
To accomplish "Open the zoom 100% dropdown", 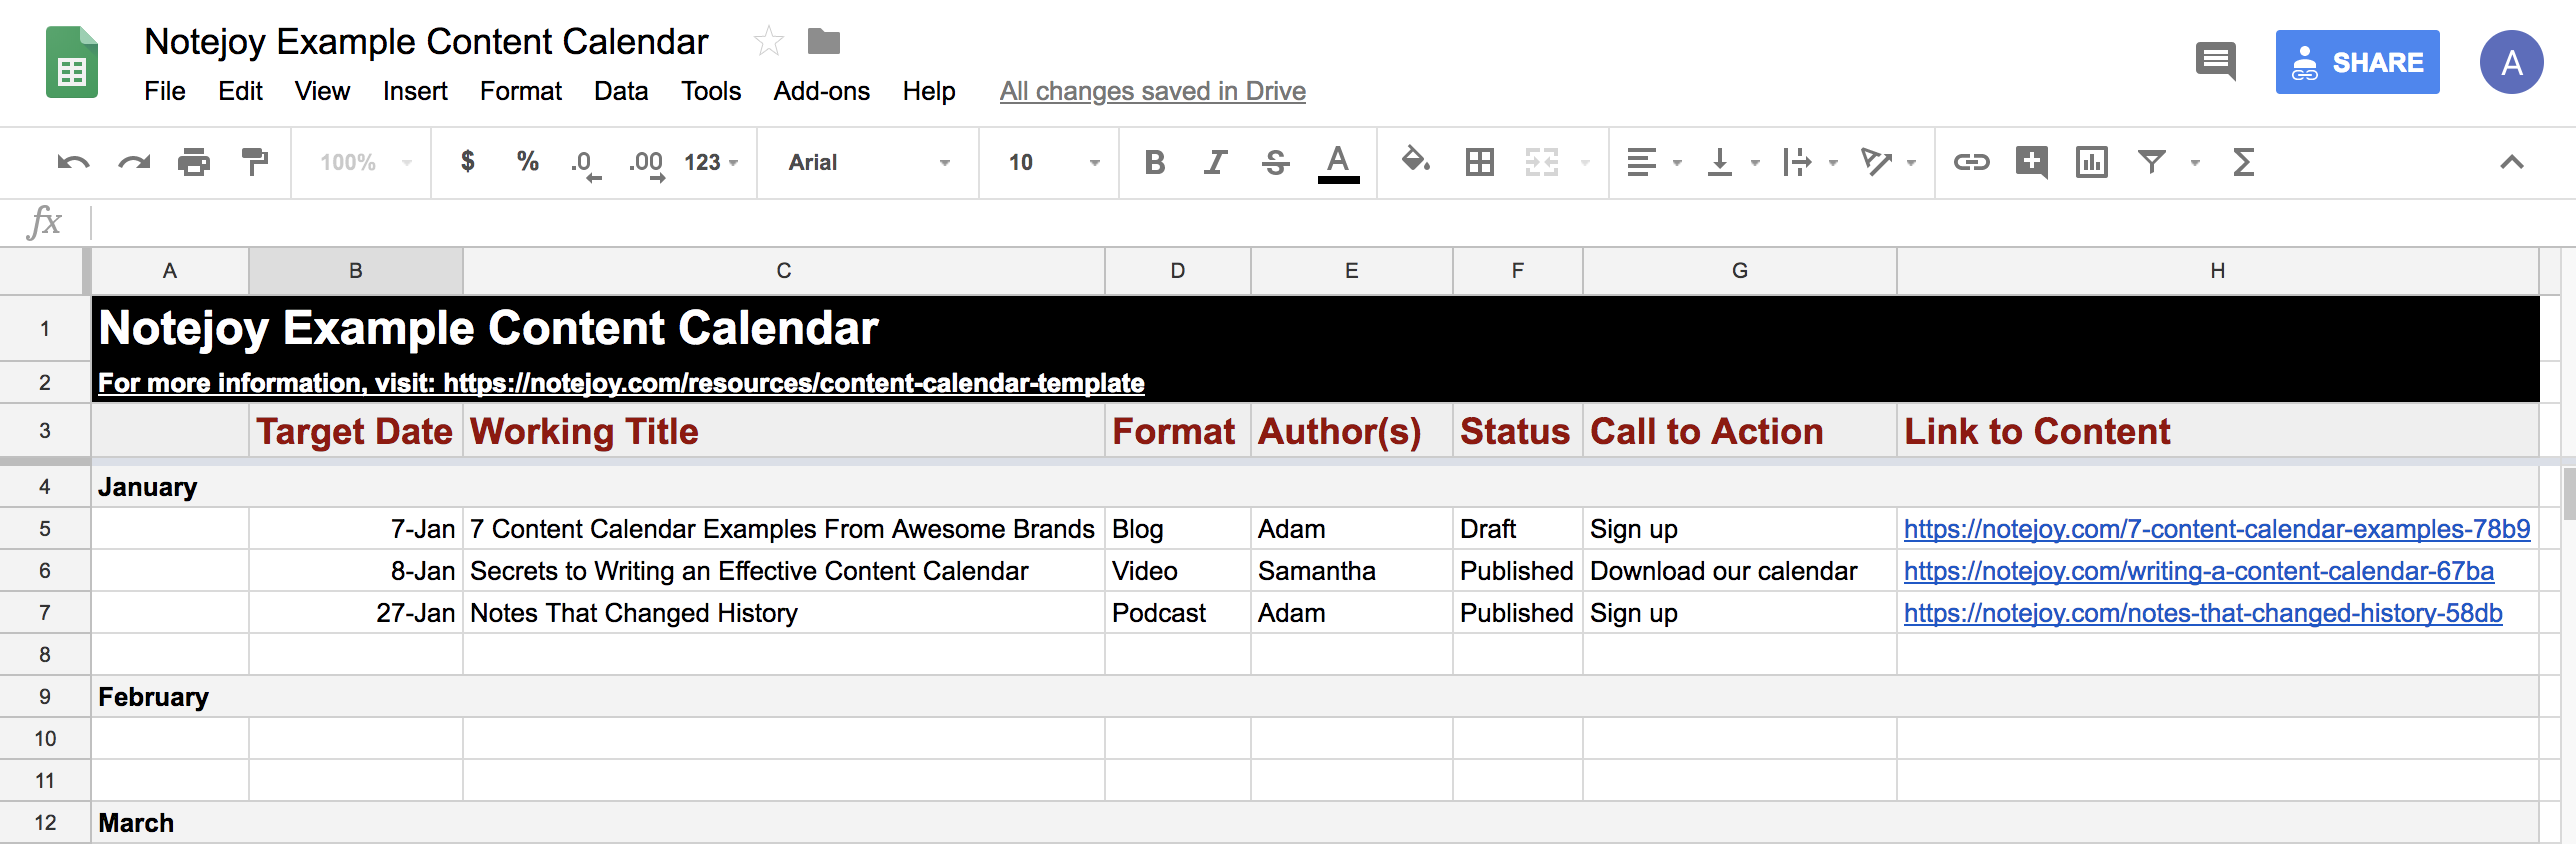I will click(366, 162).
